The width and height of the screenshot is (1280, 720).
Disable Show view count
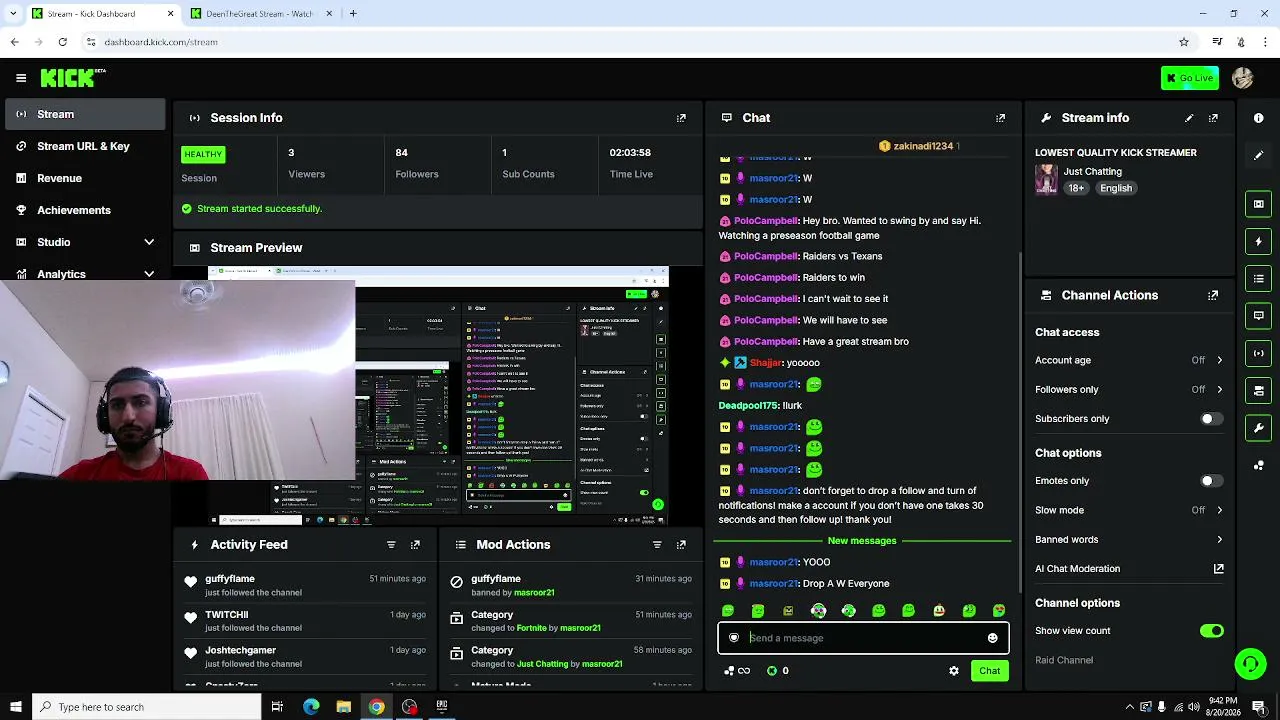point(1211,631)
